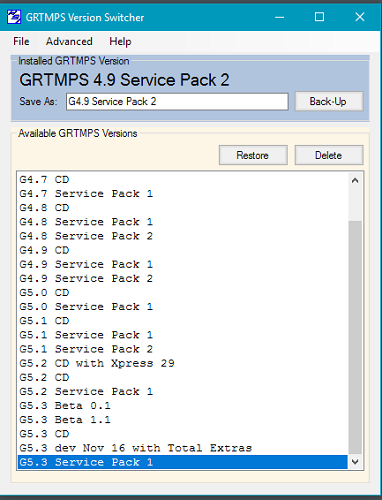Select G4.7 Service Pack 1 entry
The width and height of the screenshot is (382, 500).
point(183,194)
